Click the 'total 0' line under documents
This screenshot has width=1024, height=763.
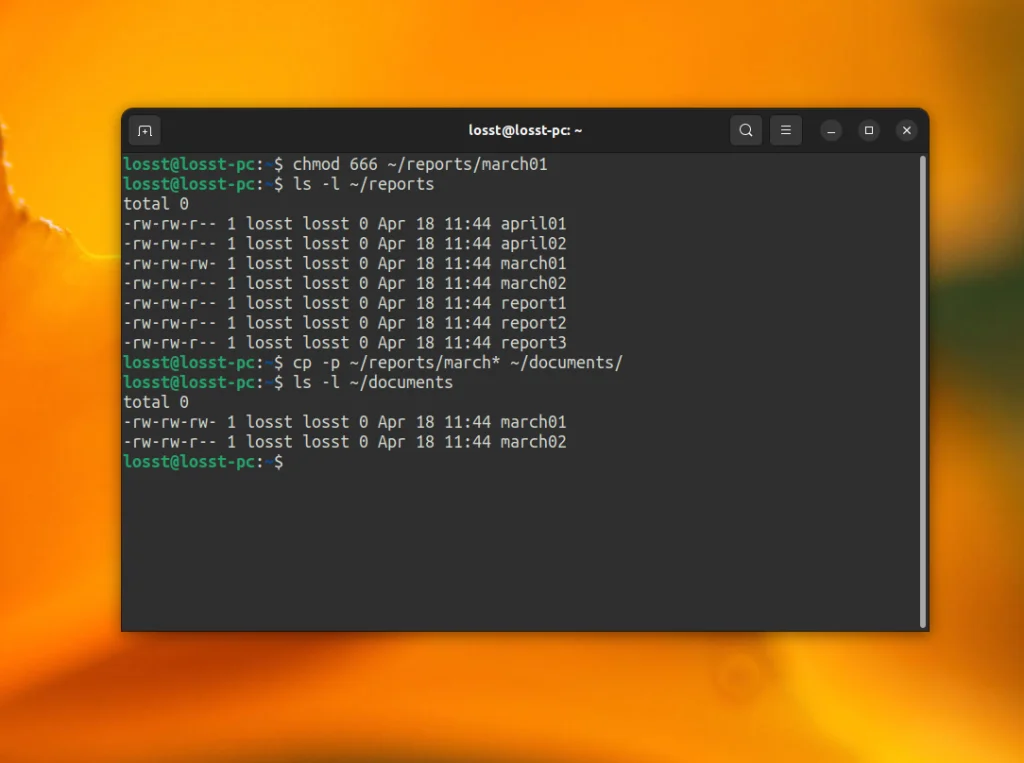coord(156,402)
